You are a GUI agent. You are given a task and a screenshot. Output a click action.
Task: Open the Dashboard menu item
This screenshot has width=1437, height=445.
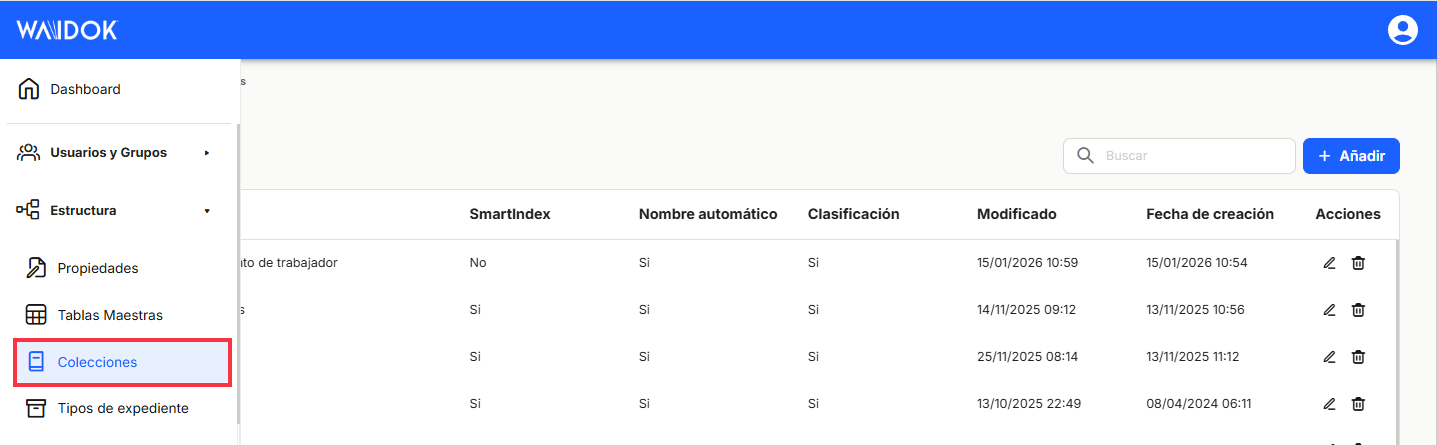[x=85, y=89]
